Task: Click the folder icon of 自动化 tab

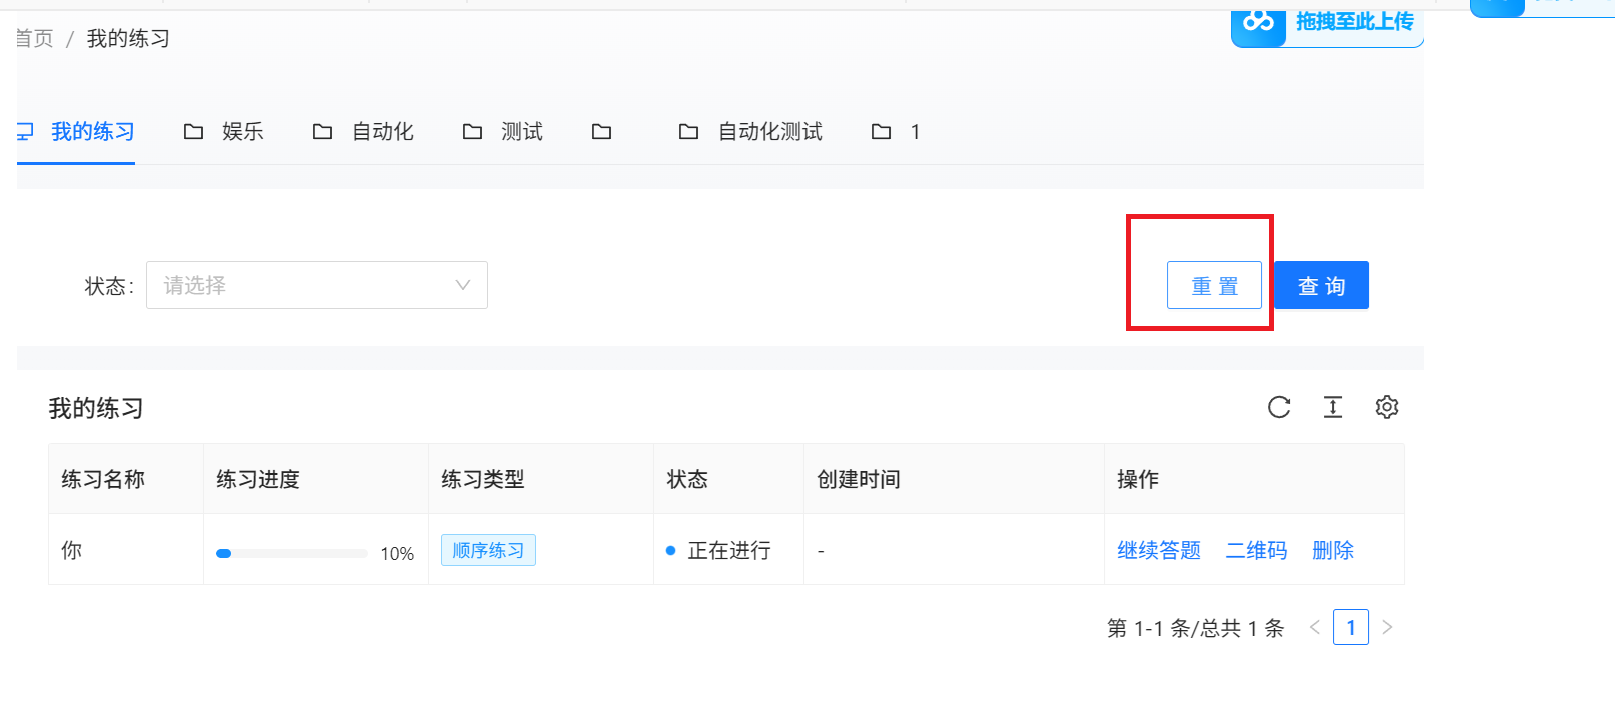Action: [x=322, y=132]
